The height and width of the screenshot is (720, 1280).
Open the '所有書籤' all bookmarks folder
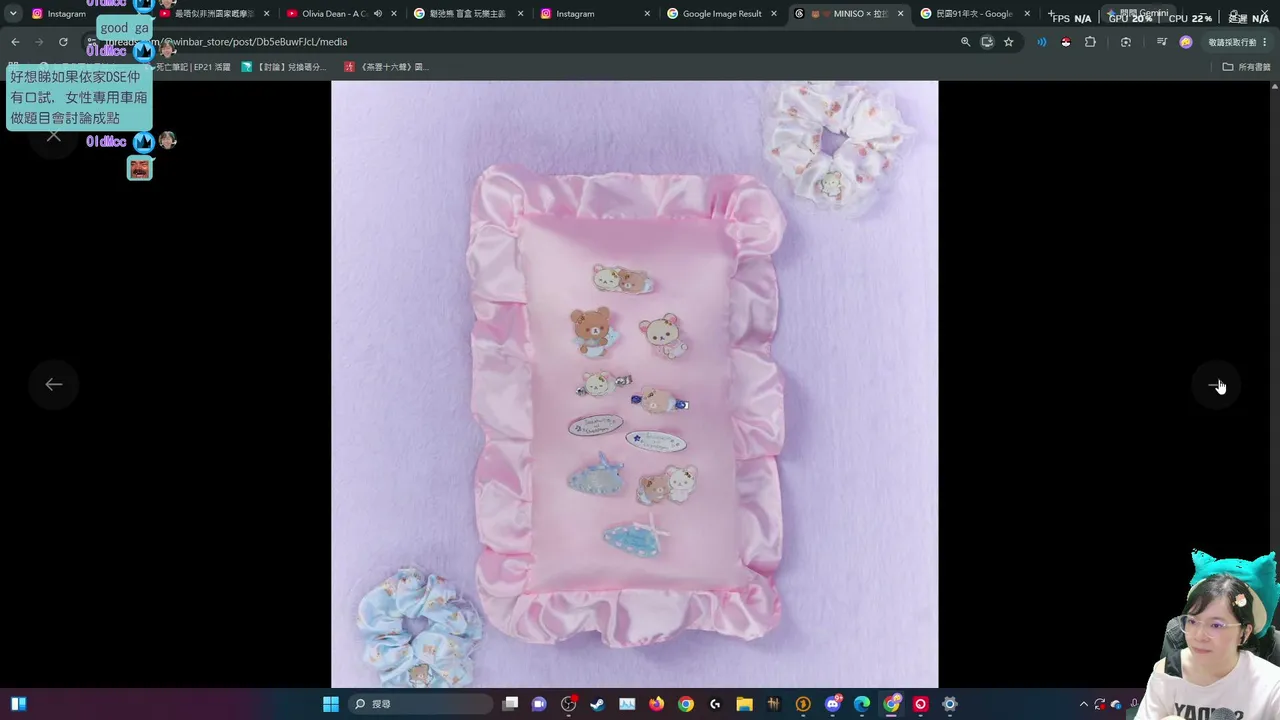pos(1246,67)
